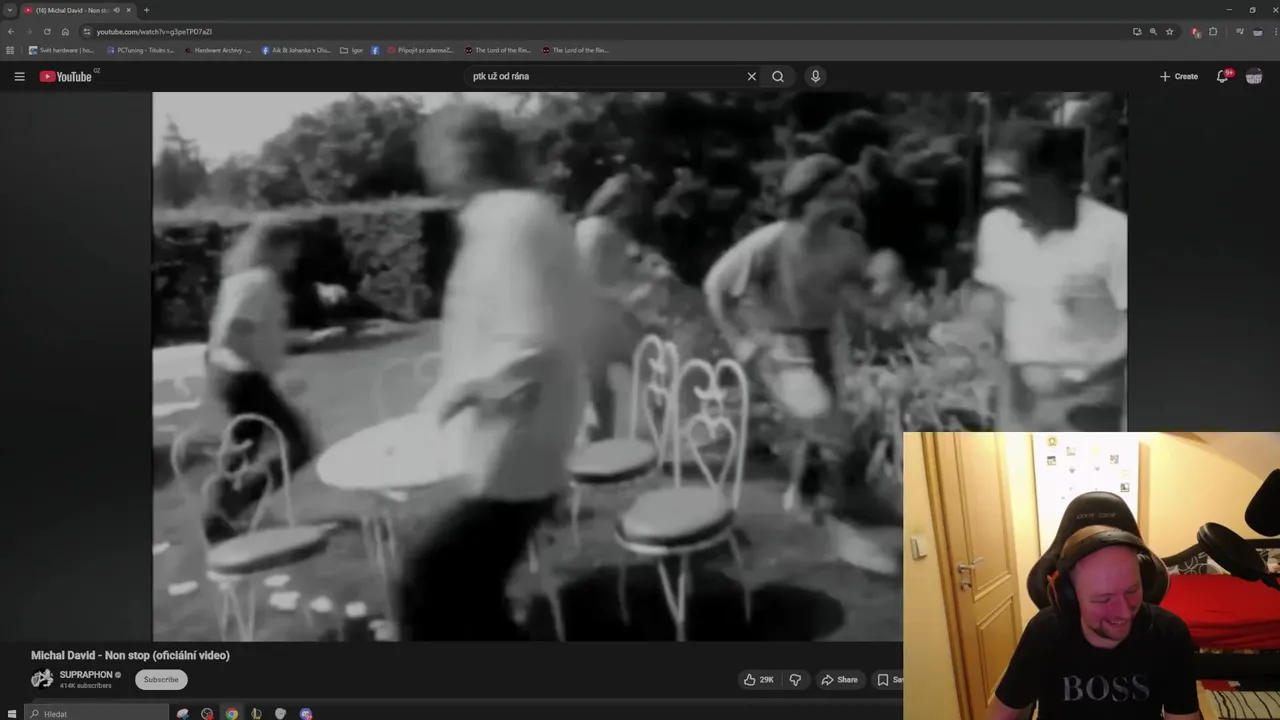1280x720 pixels.
Task: Click the taskbar 'Hledat' search box
Action: (96, 713)
